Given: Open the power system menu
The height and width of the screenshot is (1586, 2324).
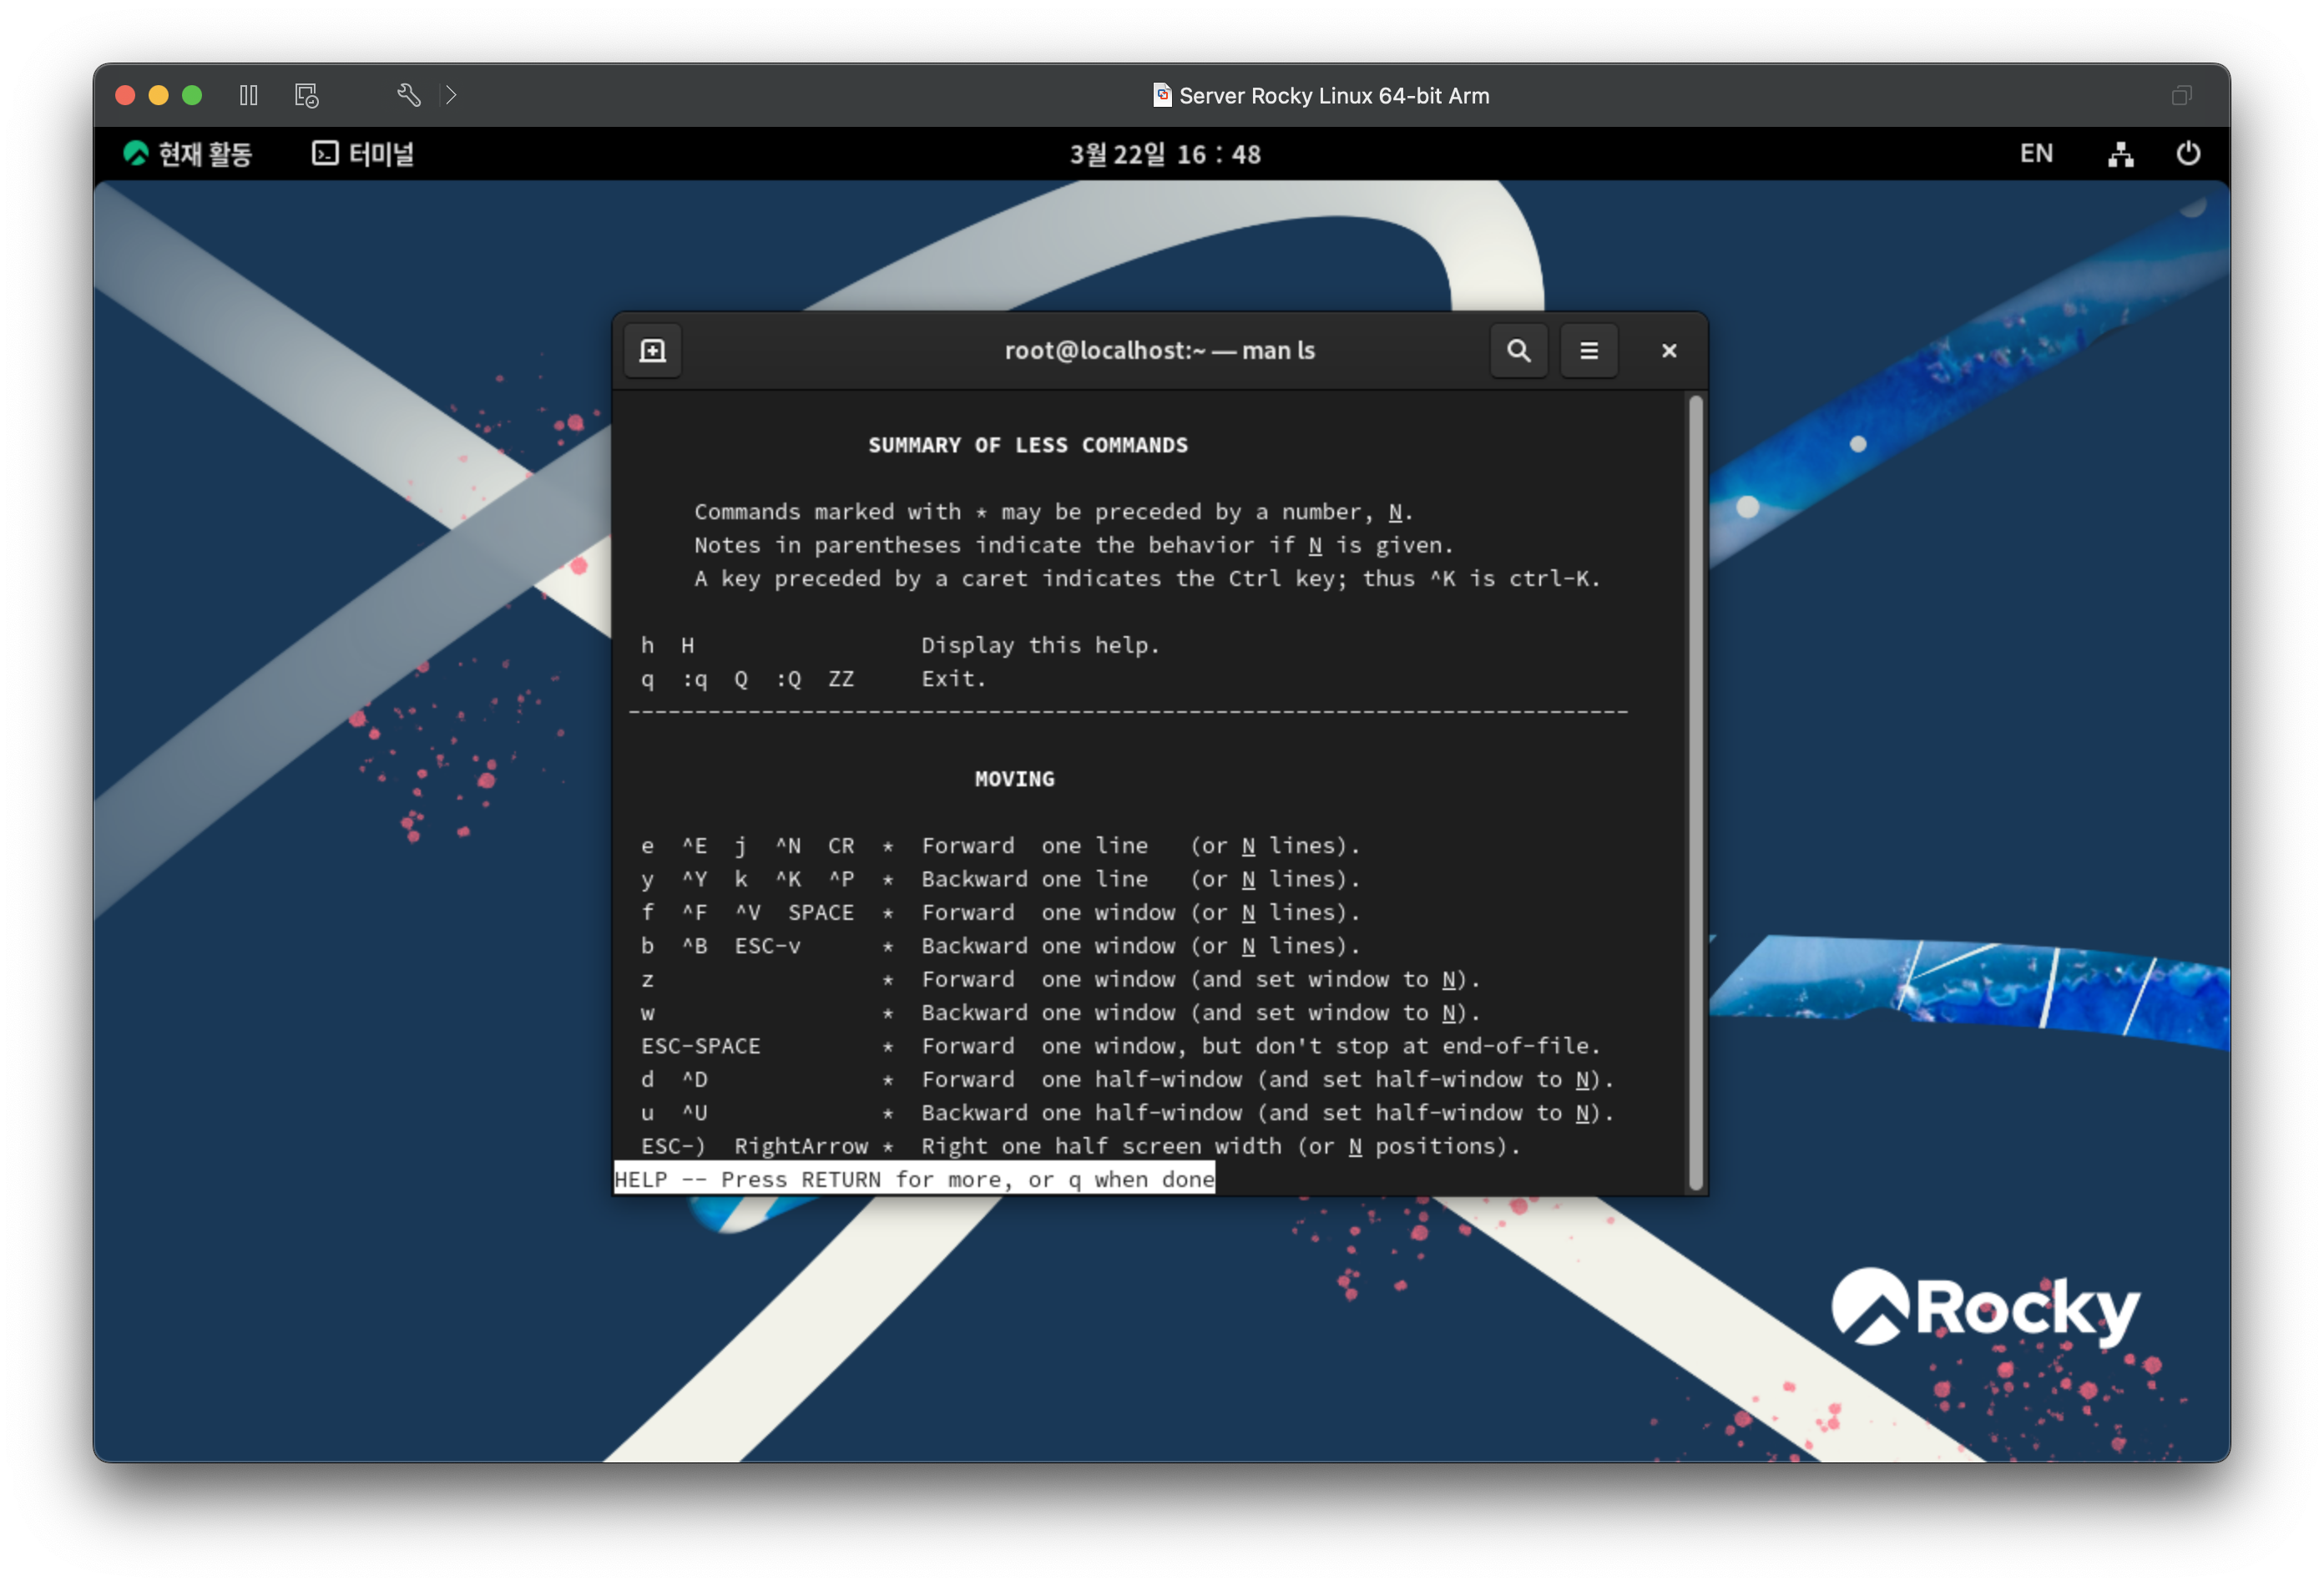Looking at the screenshot, I should tap(2187, 154).
